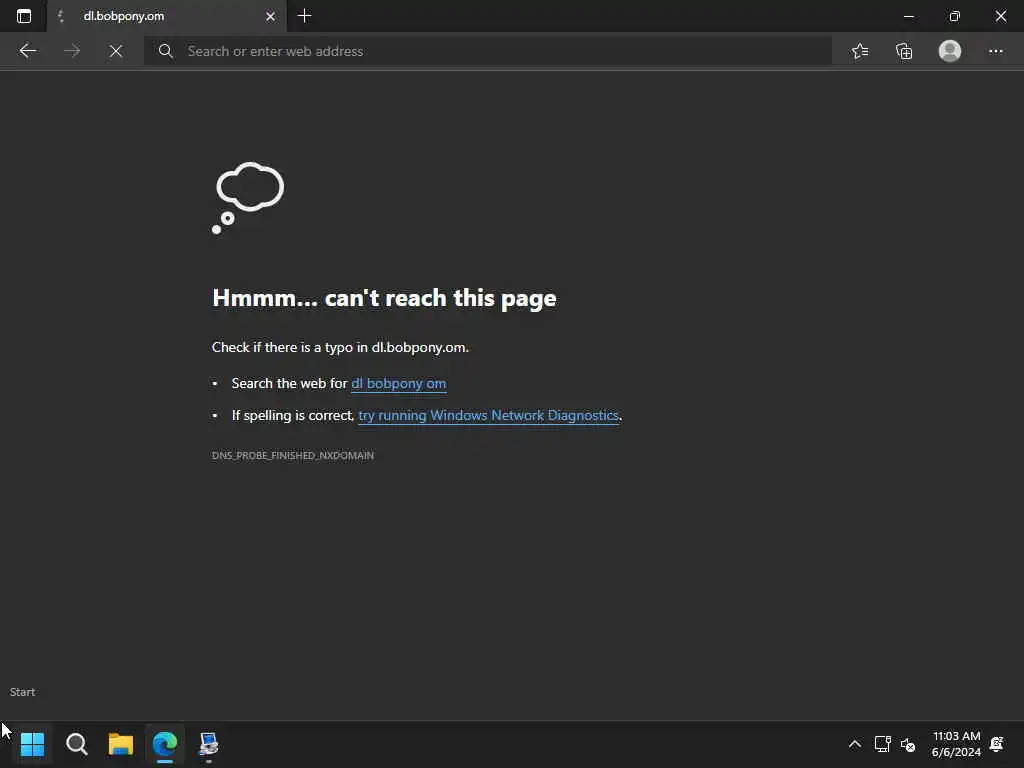This screenshot has width=1024, height=768.
Task: Open taskbar Search
Action: coord(76,744)
